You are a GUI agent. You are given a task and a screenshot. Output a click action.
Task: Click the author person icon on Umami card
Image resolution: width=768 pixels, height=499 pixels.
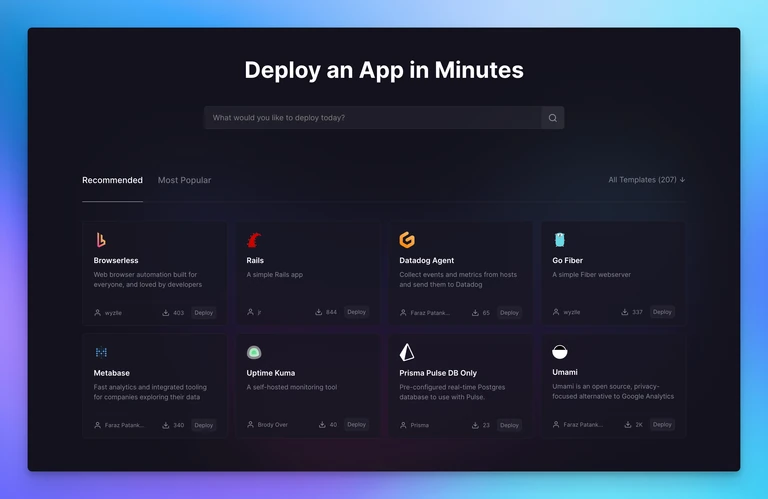click(556, 425)
